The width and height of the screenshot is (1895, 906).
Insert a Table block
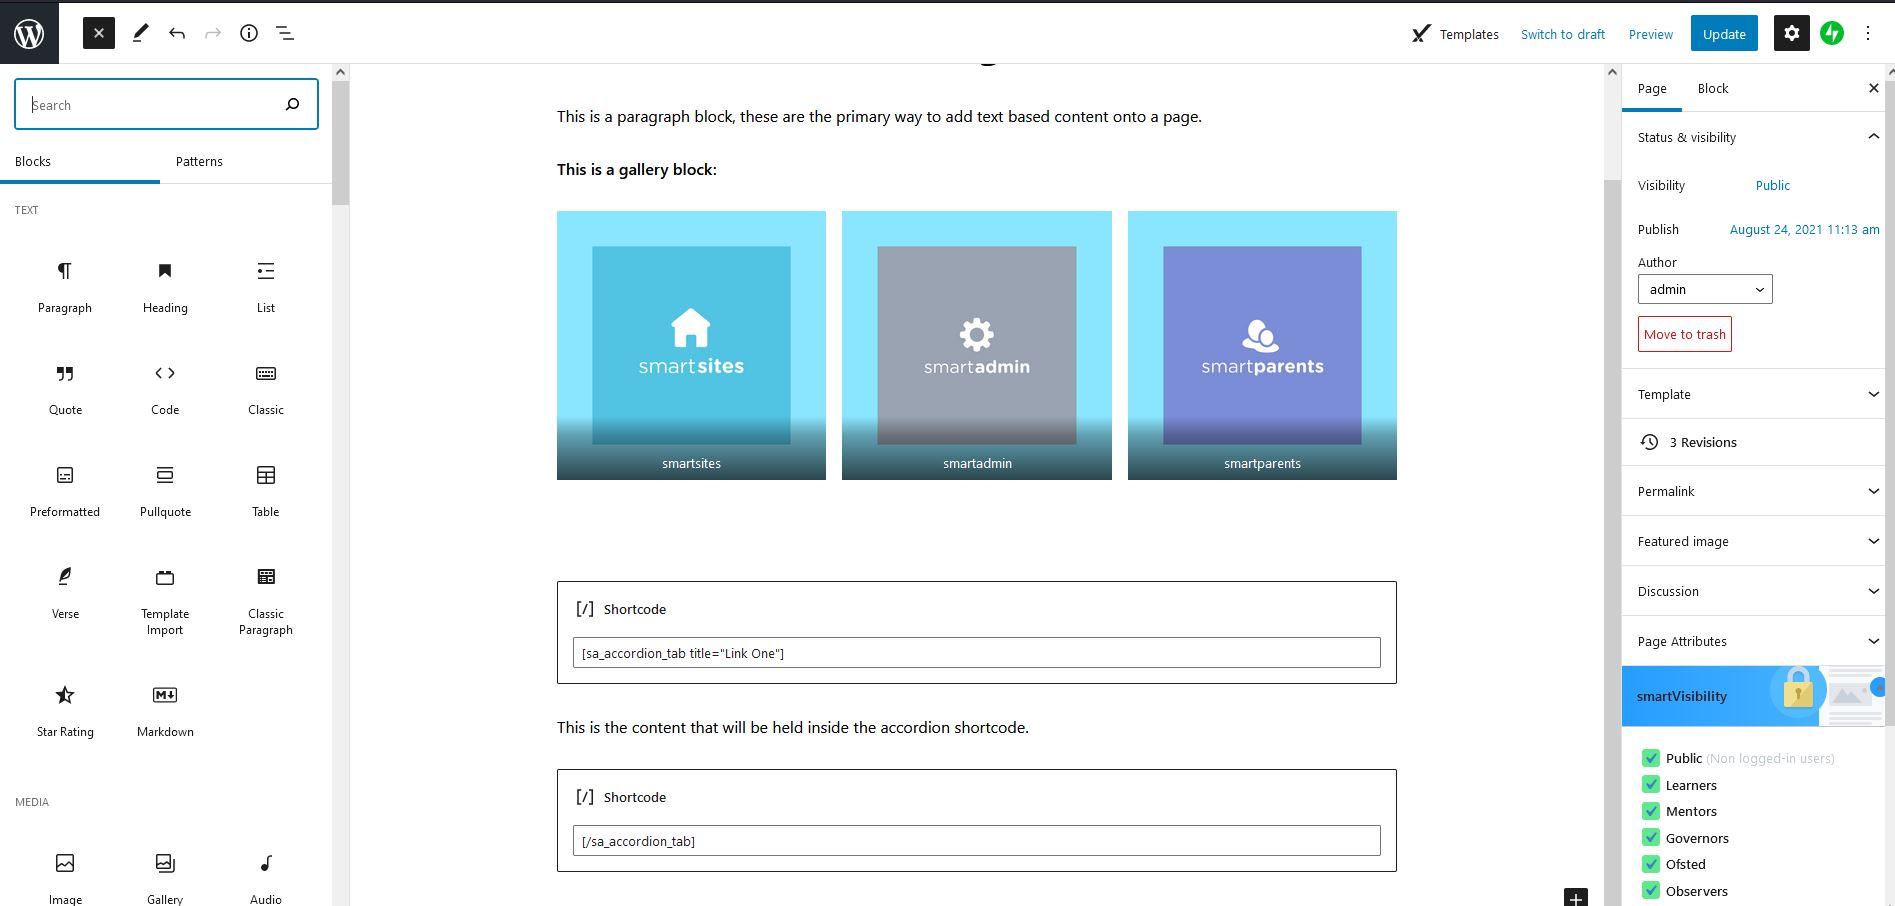(266, 490)
